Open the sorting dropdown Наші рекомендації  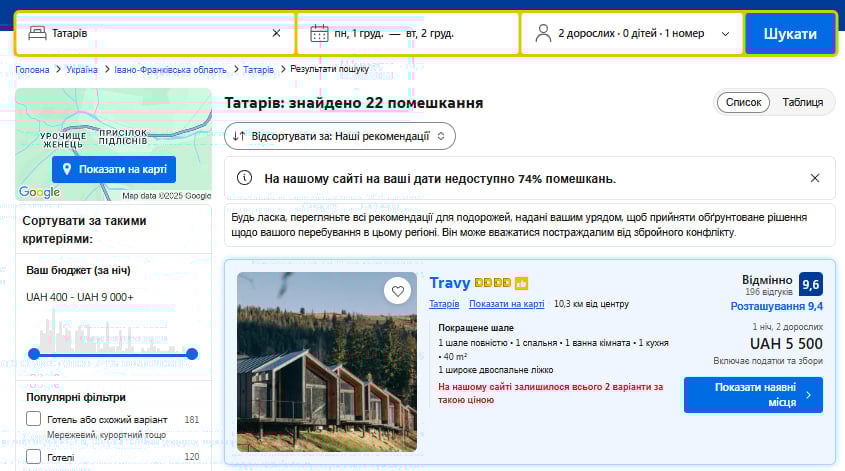point(340,136)
